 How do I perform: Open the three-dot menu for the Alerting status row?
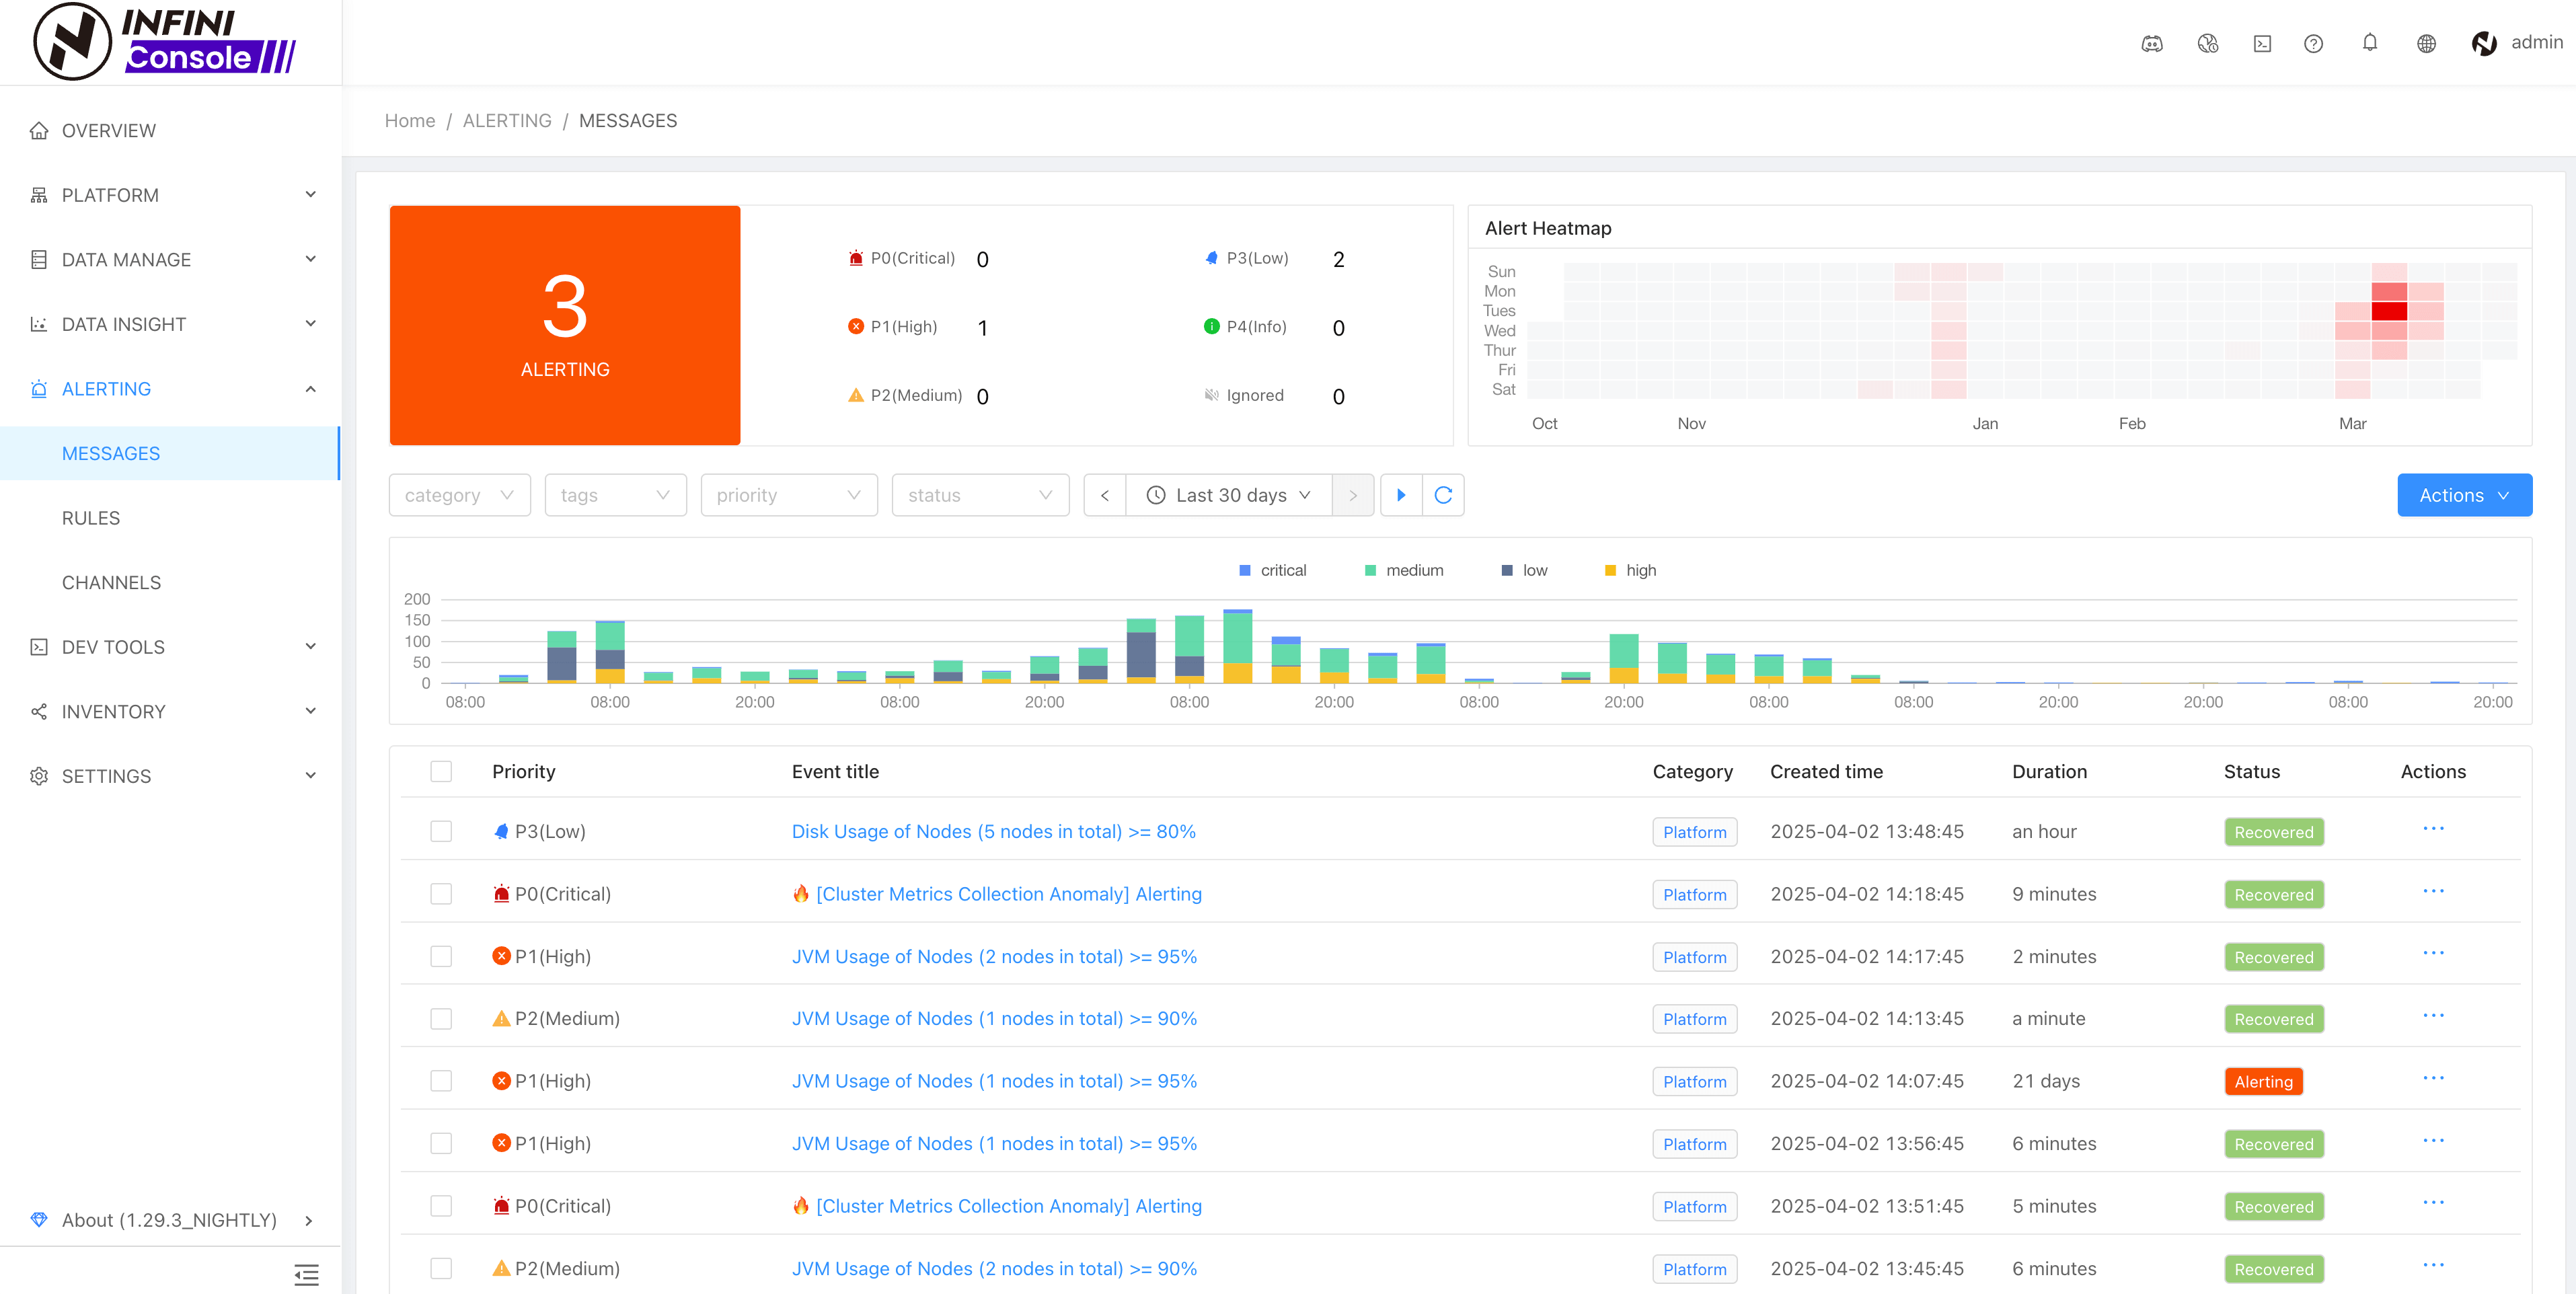pyautogui.click(x=2433, y=1079)
